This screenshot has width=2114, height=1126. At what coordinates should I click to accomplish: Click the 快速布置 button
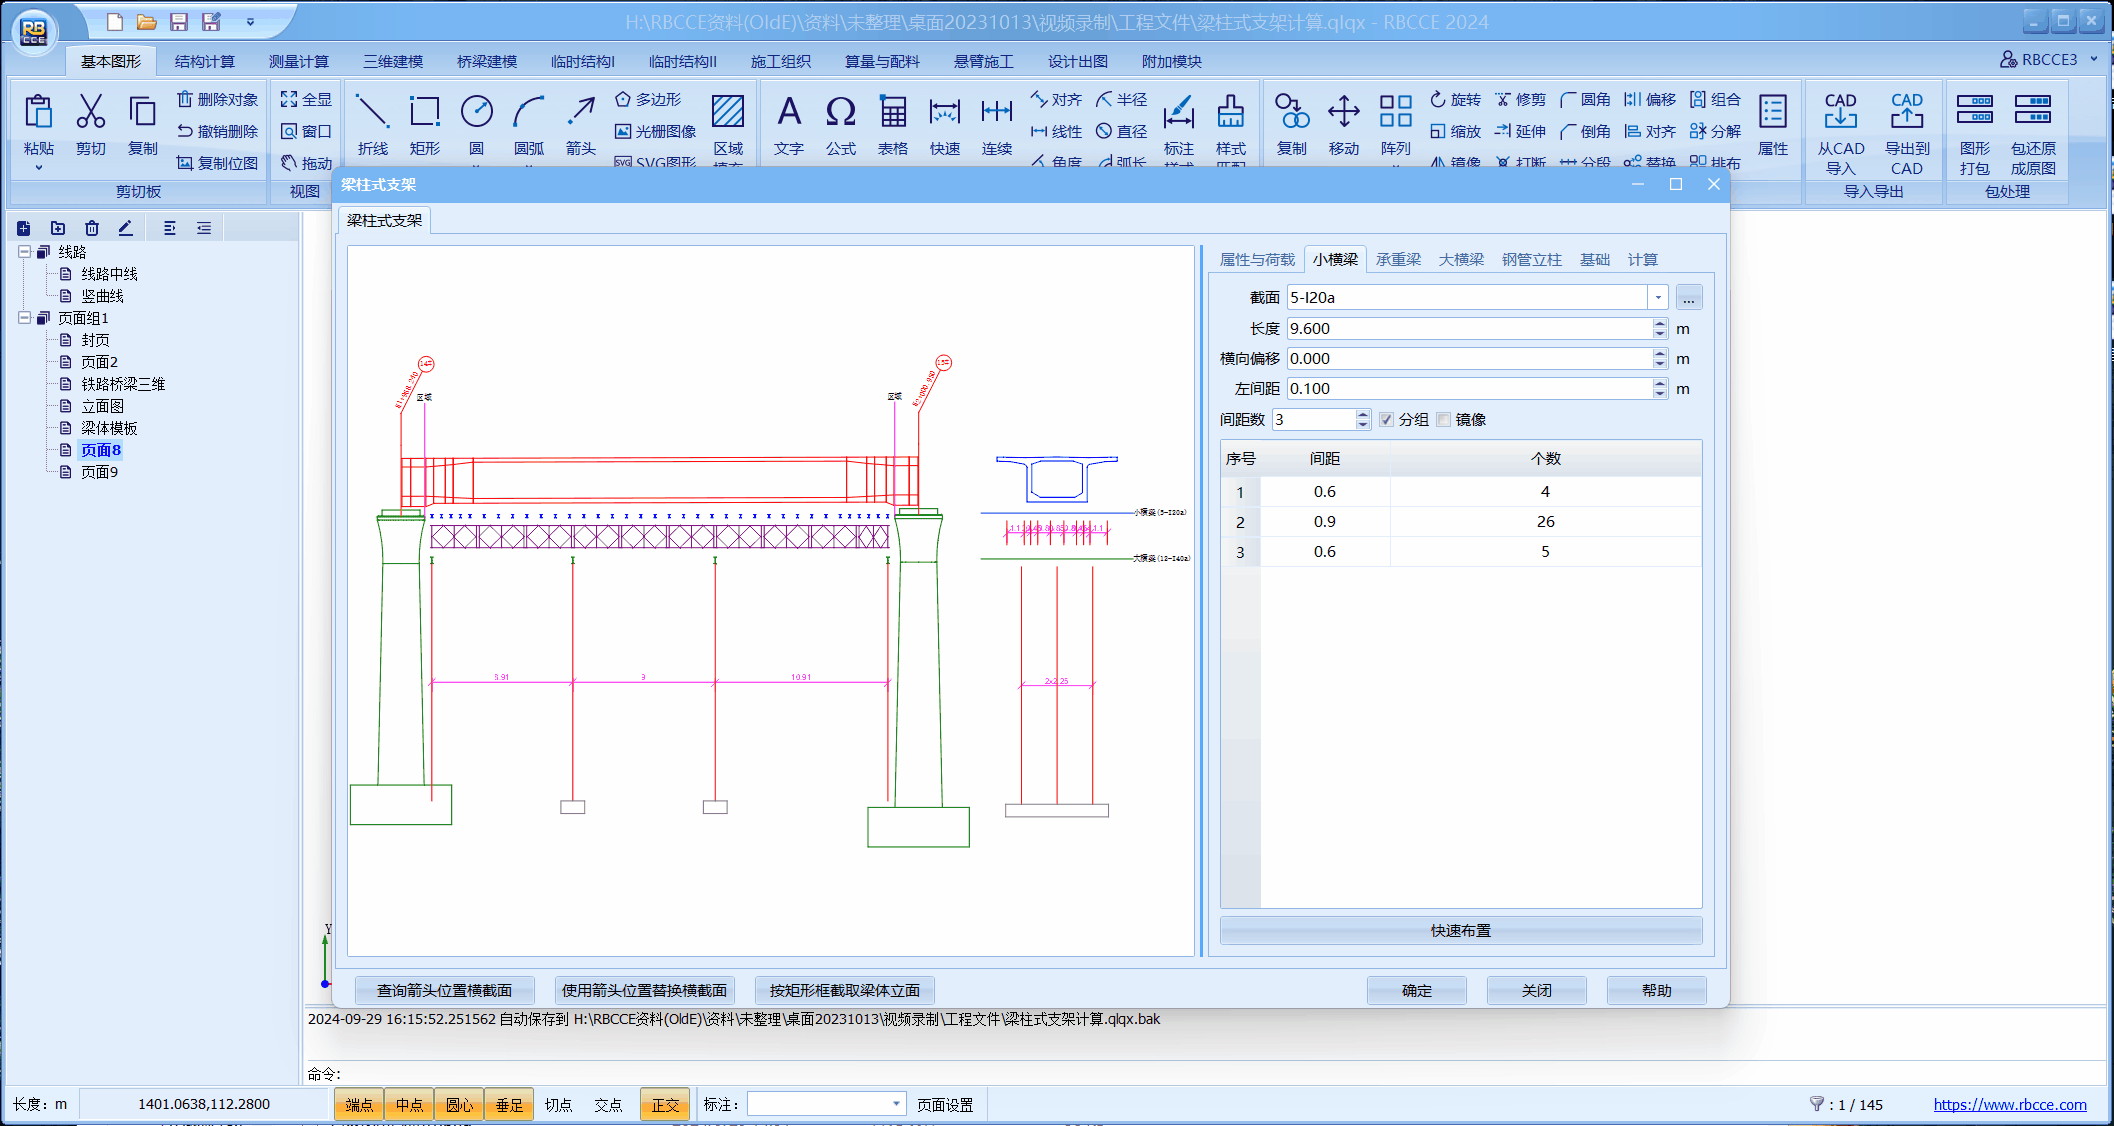[1460, 931]
